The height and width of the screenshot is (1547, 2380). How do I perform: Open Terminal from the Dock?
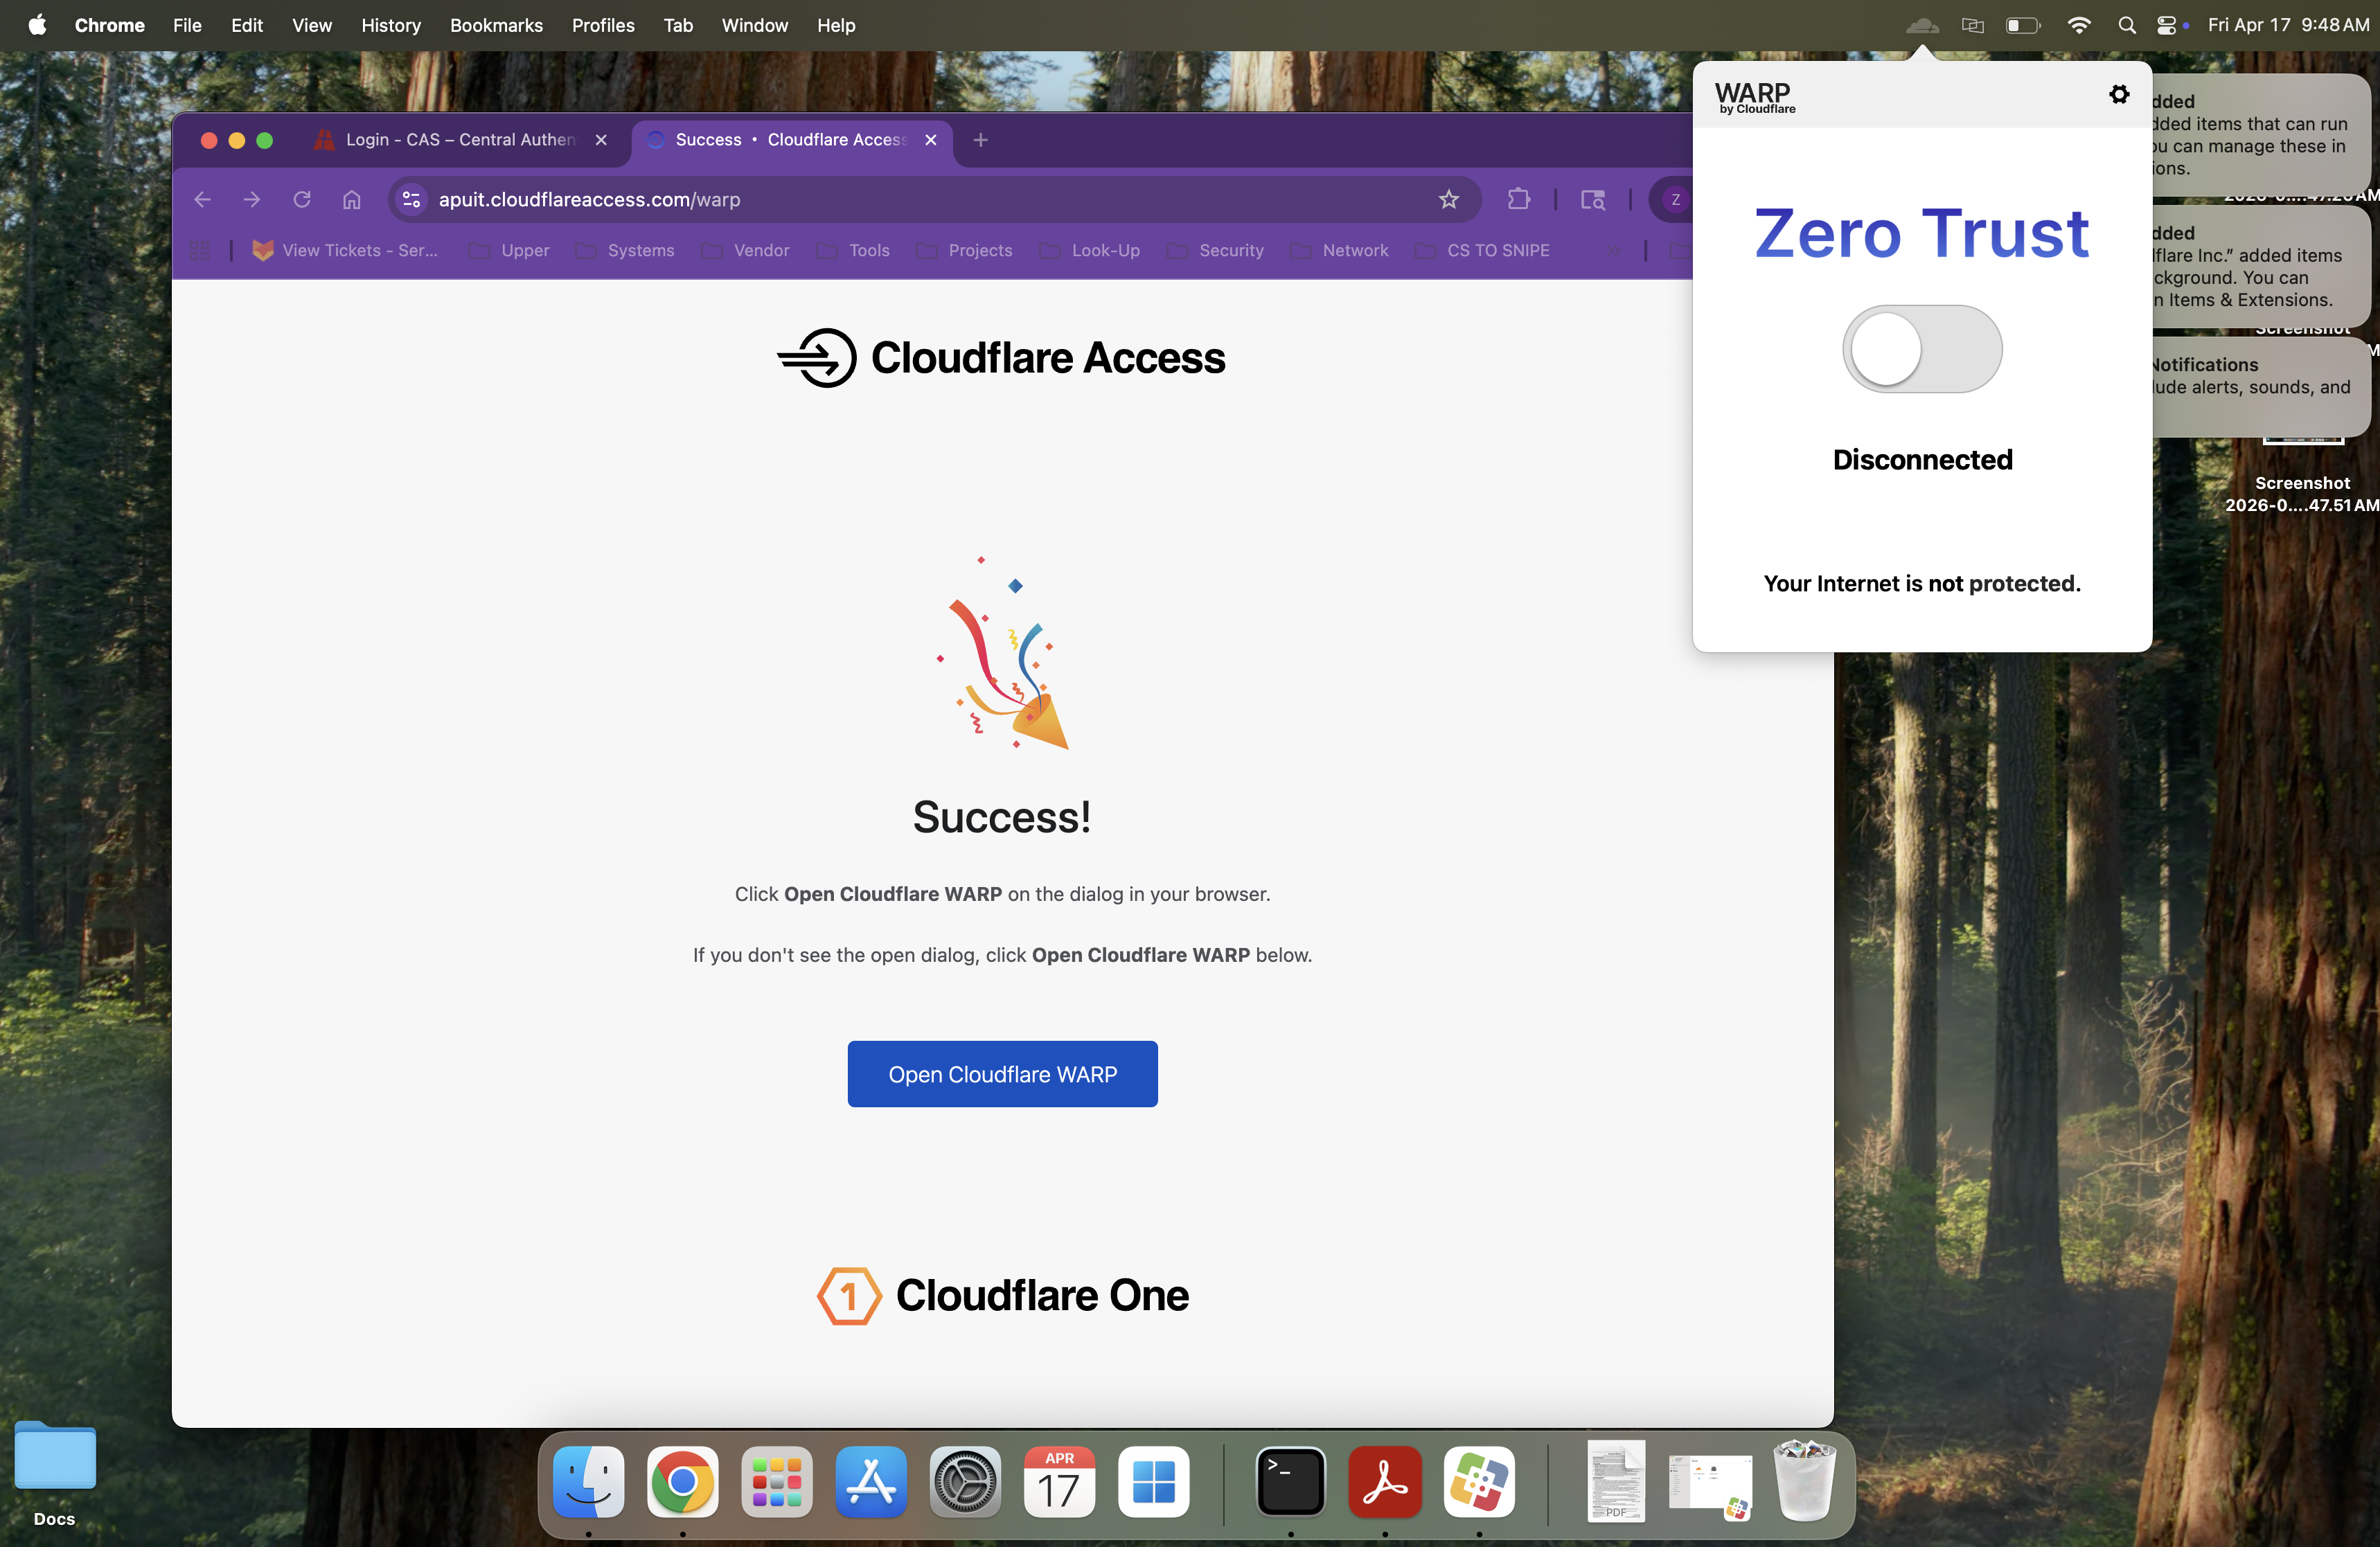pos(1290,1481)
